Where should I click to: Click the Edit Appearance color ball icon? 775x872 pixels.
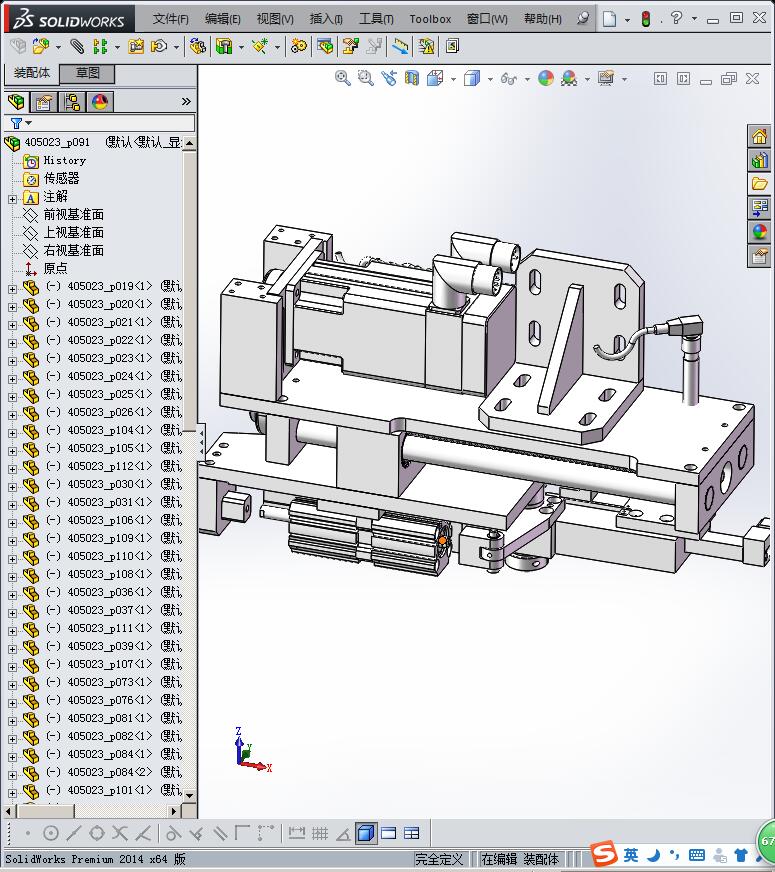(x=546, y=78)
